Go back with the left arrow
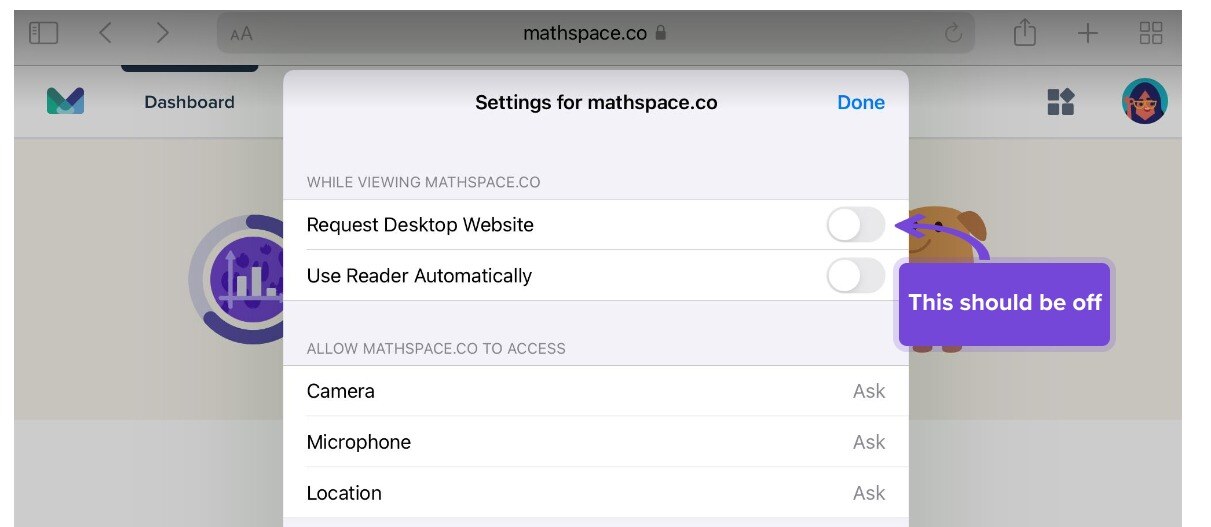The width and height of the screenshot is (1211, 527). (105, 33)
